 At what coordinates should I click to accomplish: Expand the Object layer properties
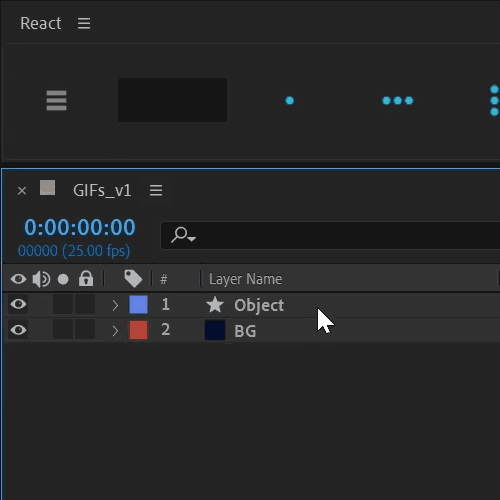coord(115,305)
